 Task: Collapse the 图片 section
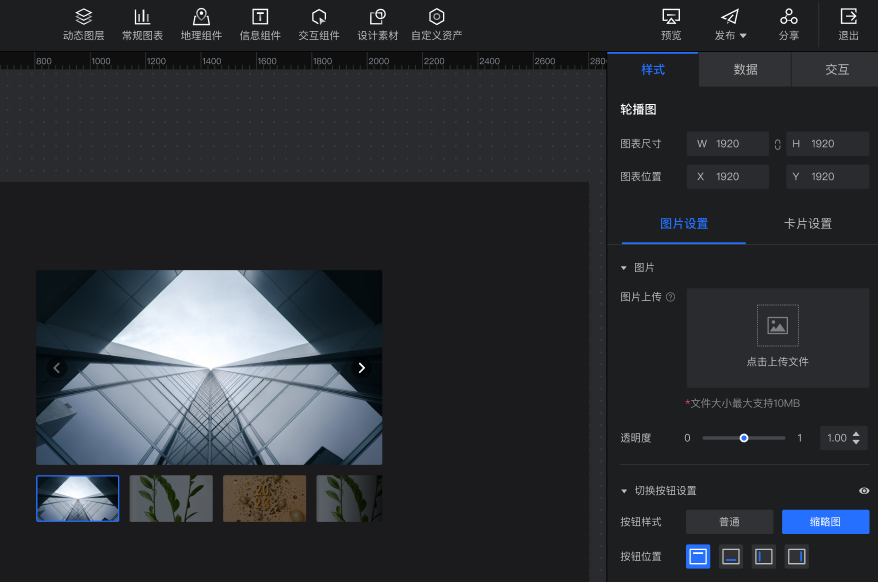pyautogui.click(x=624, y=268)
